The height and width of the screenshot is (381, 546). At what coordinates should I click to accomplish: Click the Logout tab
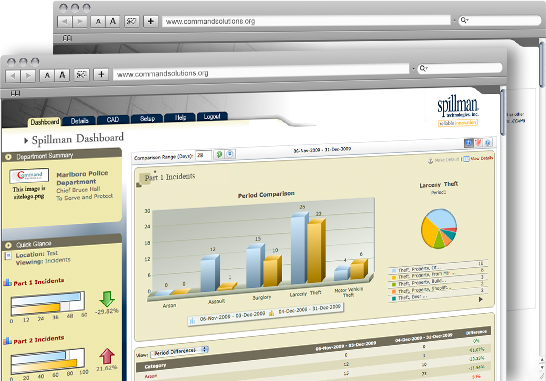point(212,116)
